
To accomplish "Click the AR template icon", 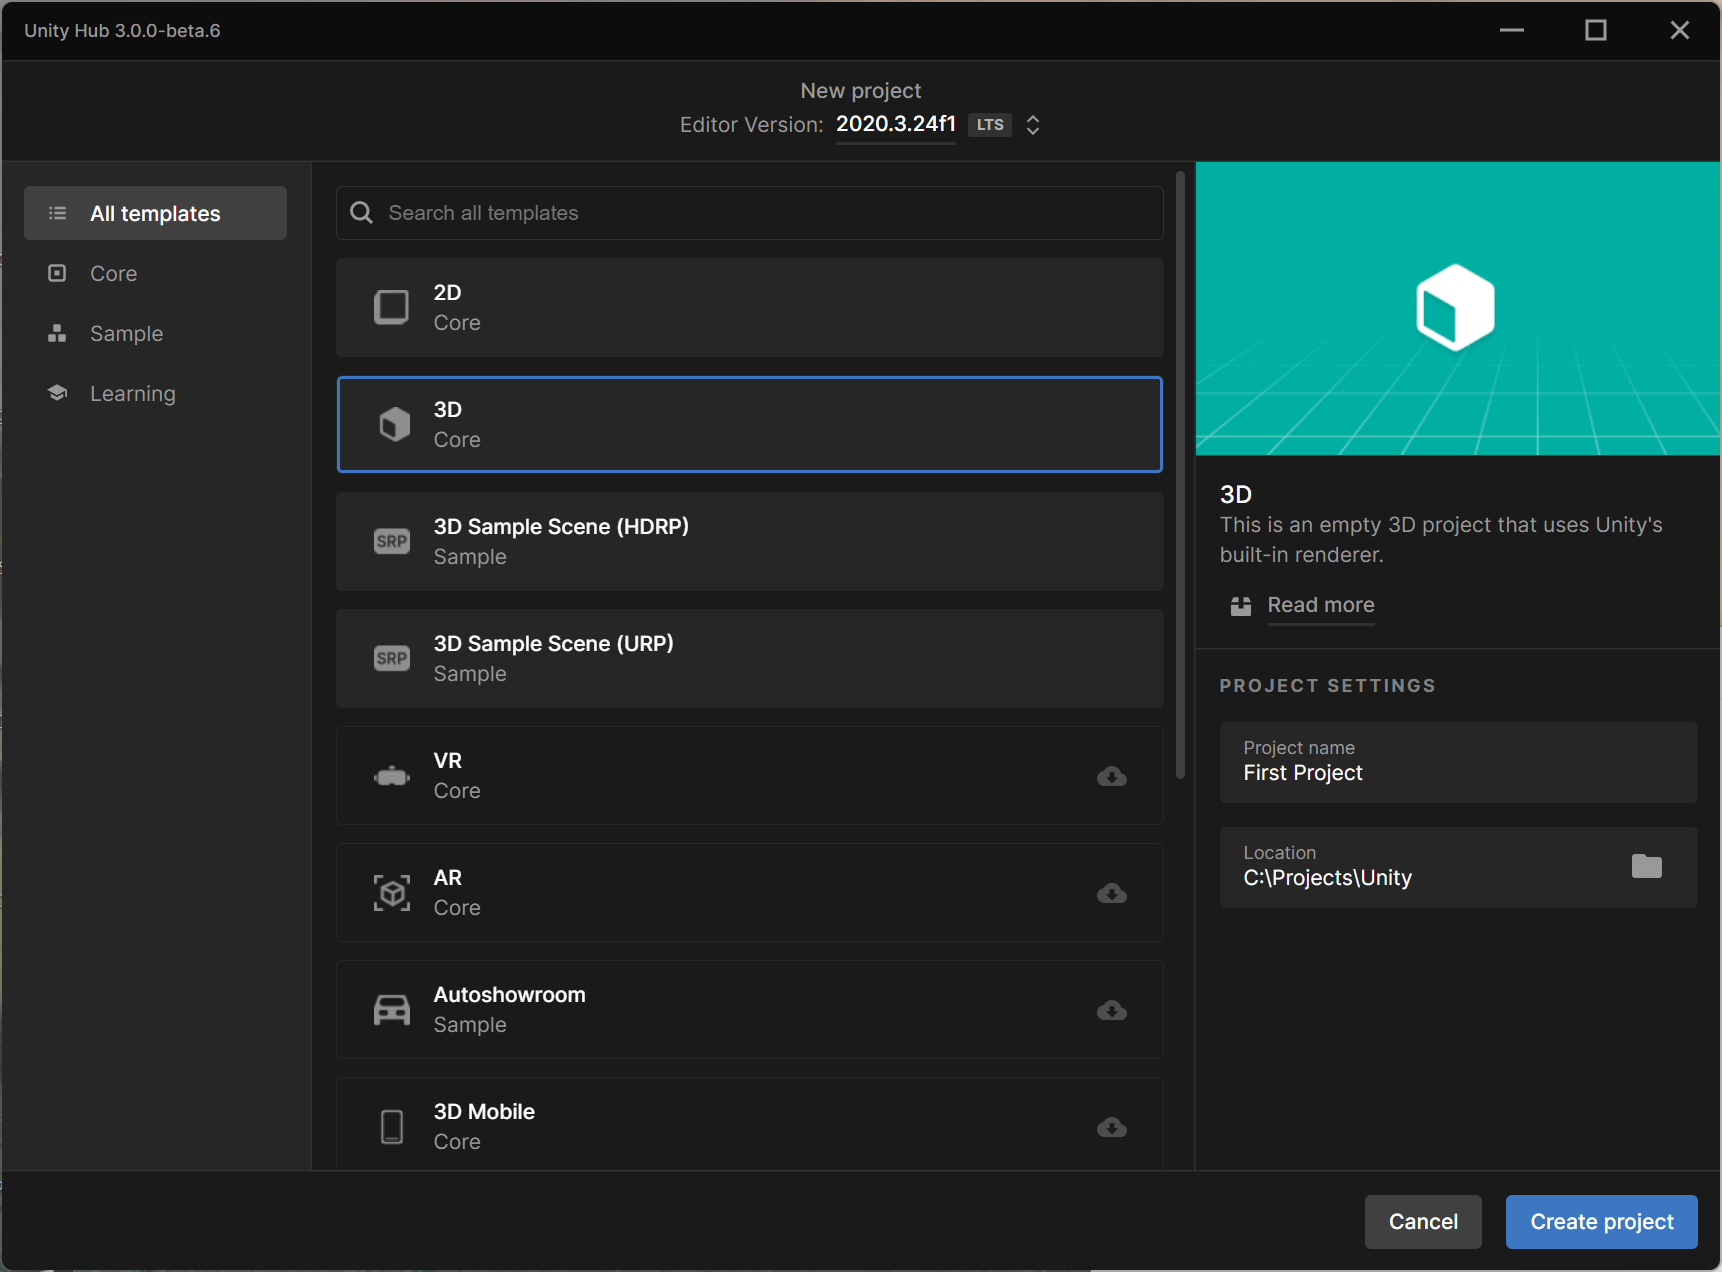I will [x=391, y=892].
